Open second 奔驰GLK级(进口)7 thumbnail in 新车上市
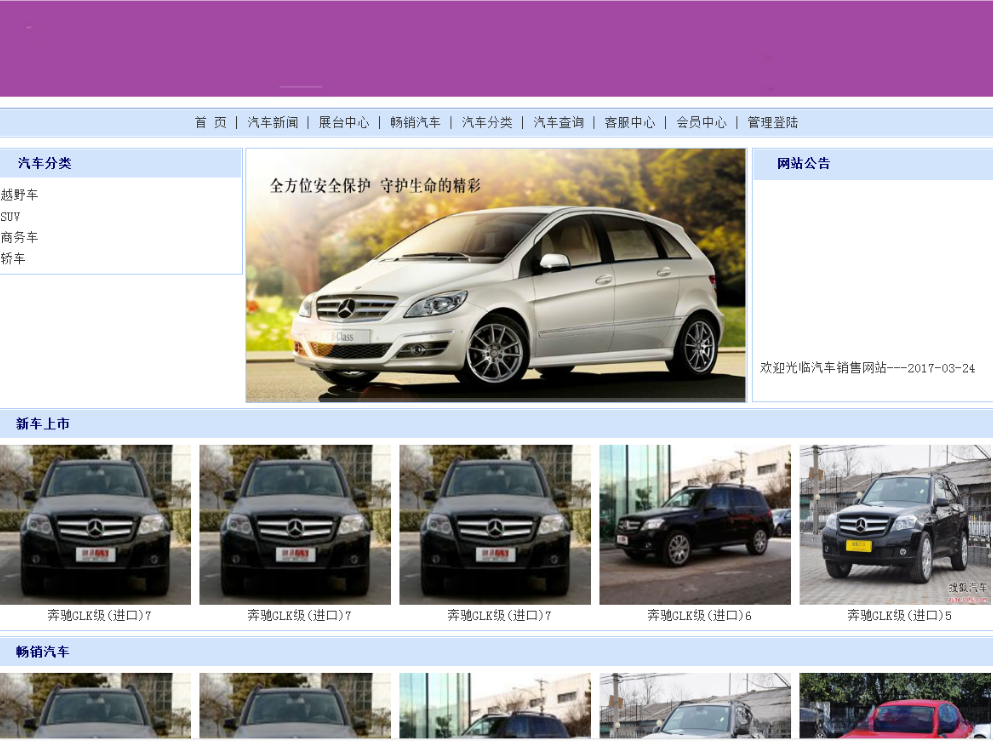The image size is (993, 741). [295, 524]
